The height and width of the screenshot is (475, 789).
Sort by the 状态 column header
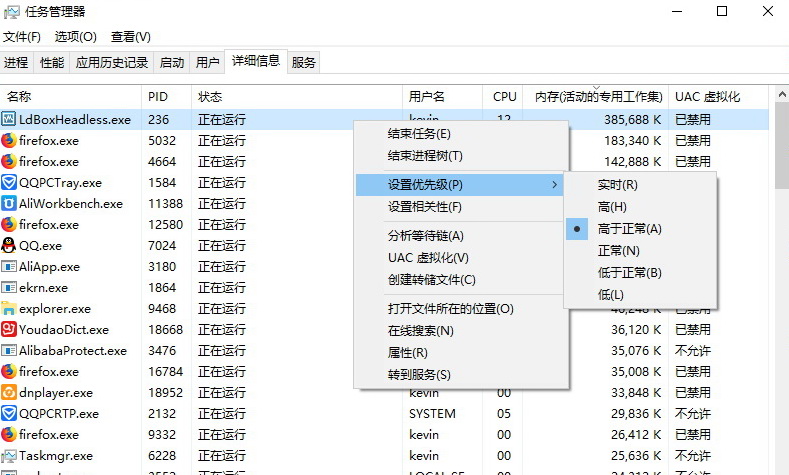click(x=297, y=97)
